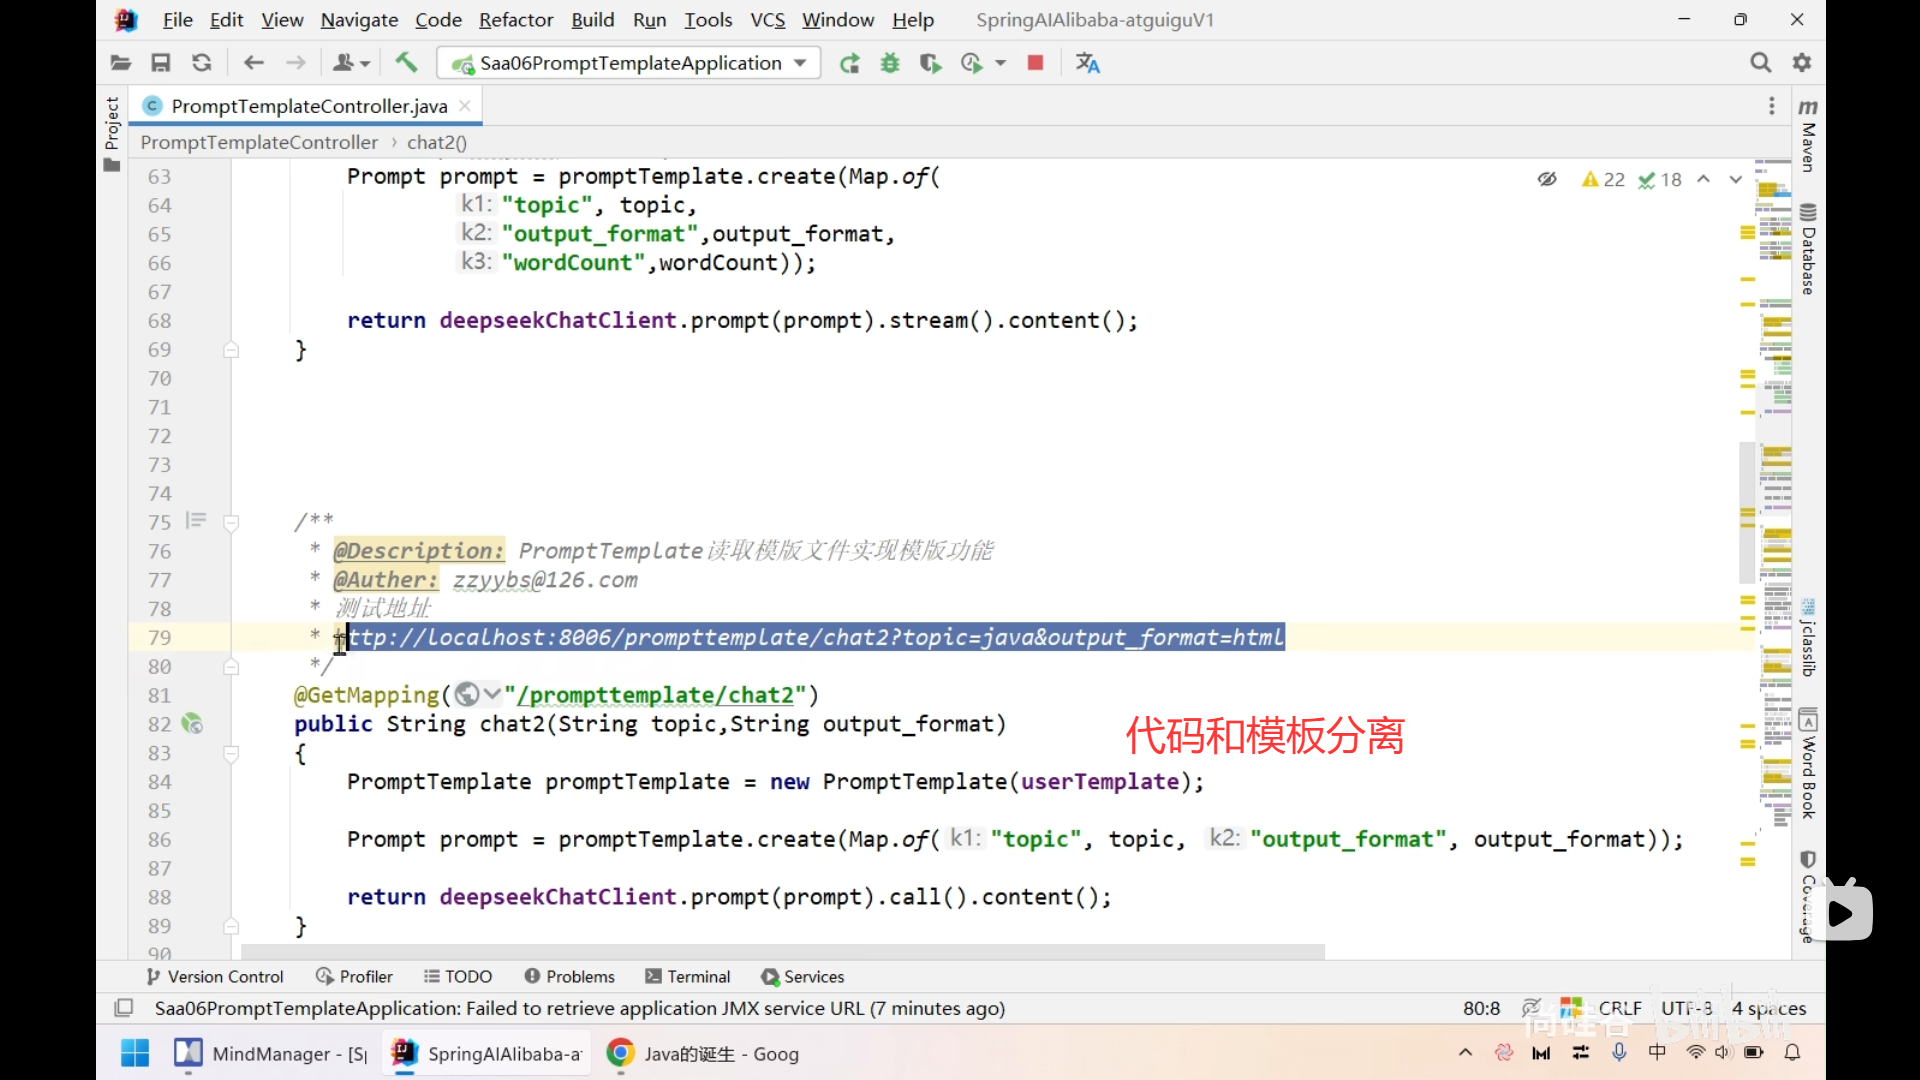
Task: Toggle rendered doc view on line 75
Action: (x=196, y=520)
